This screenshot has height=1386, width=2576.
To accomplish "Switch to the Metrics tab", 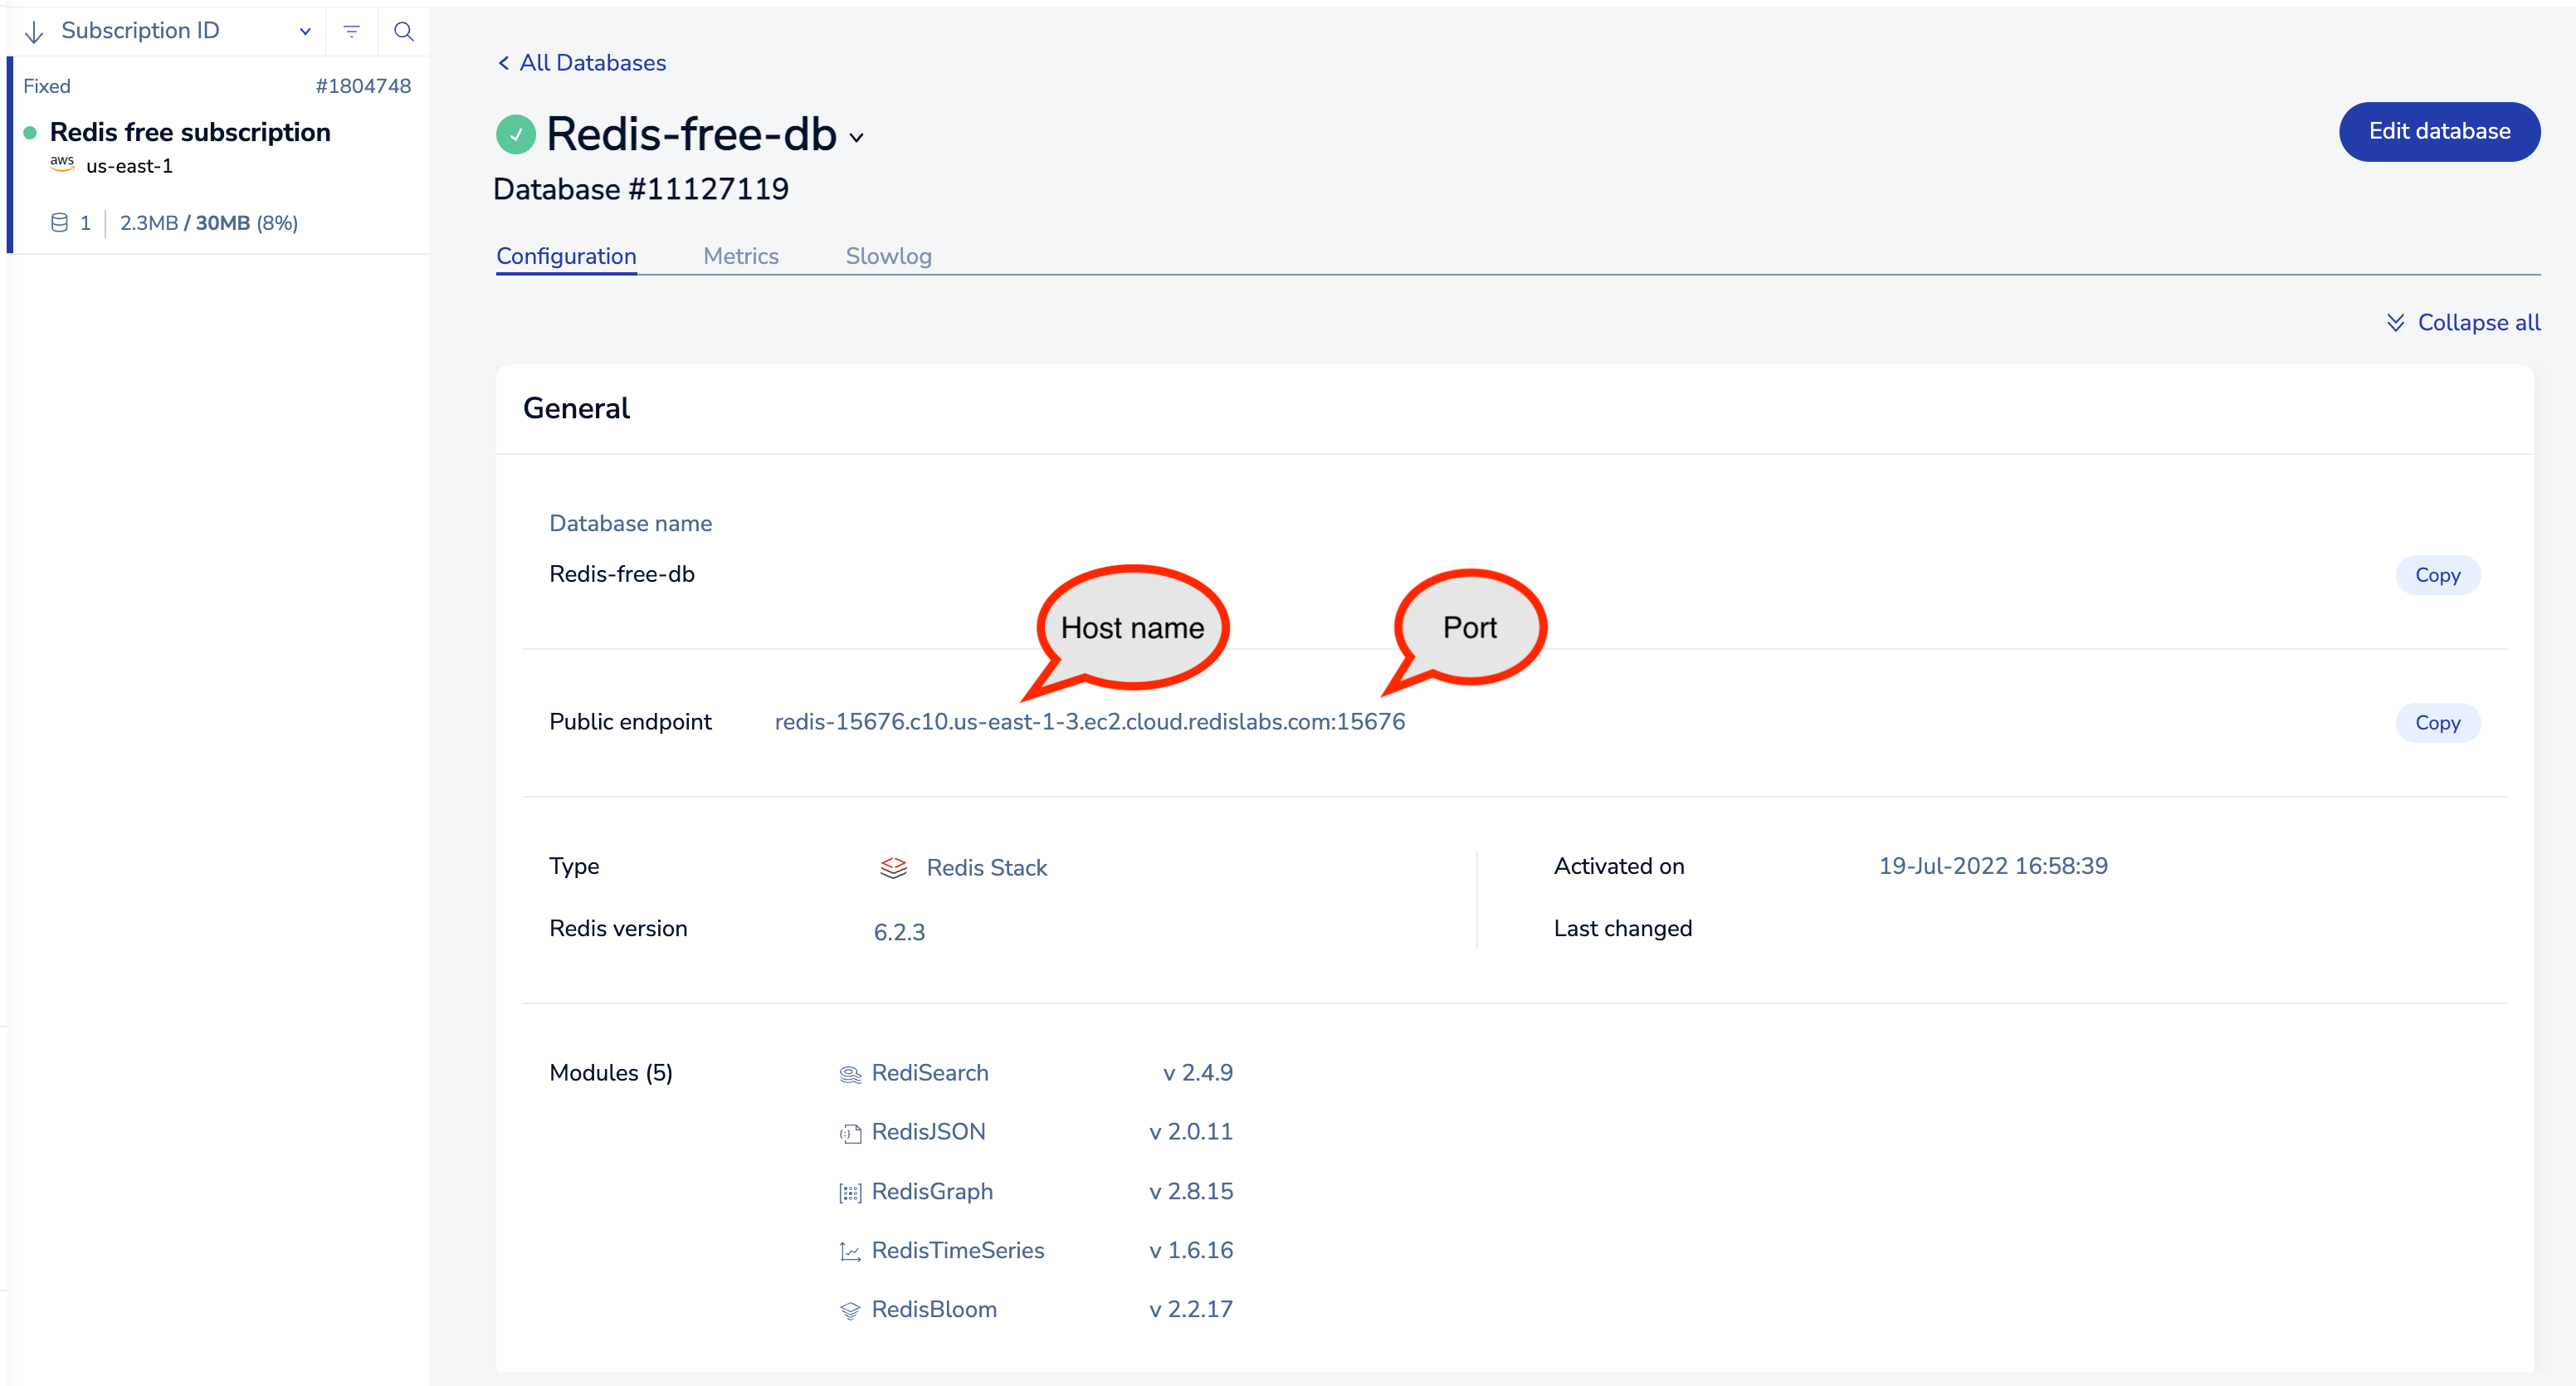I will (x=740, y=256).
